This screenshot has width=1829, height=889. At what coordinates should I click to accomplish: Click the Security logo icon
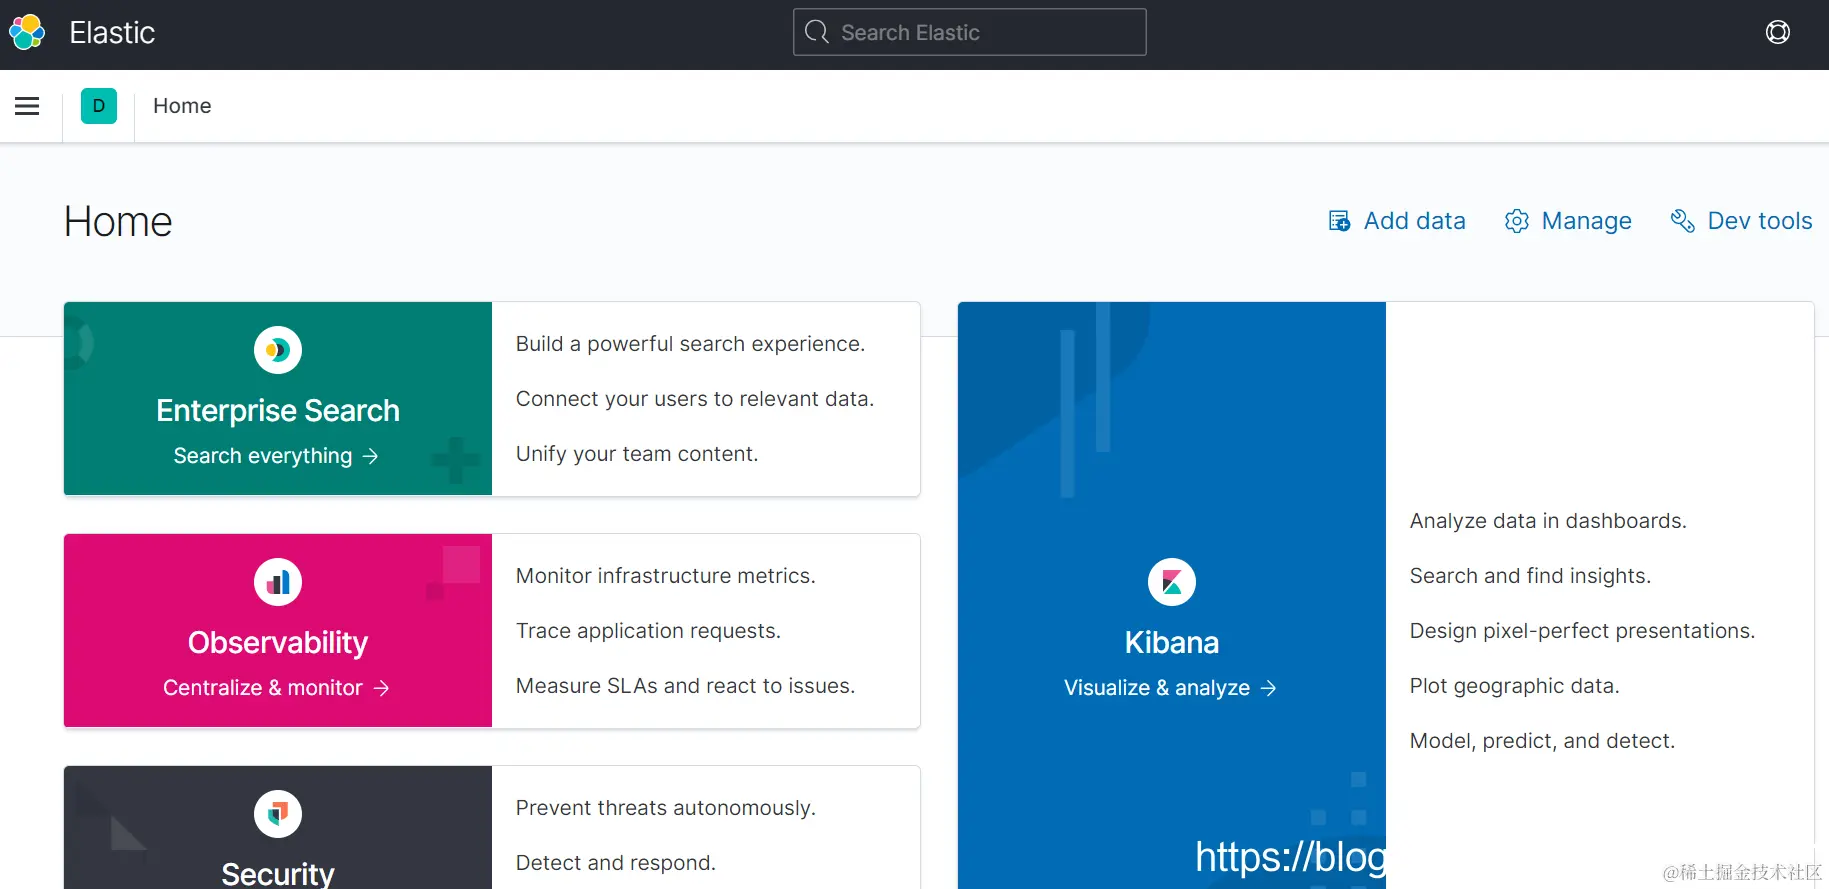278,814
